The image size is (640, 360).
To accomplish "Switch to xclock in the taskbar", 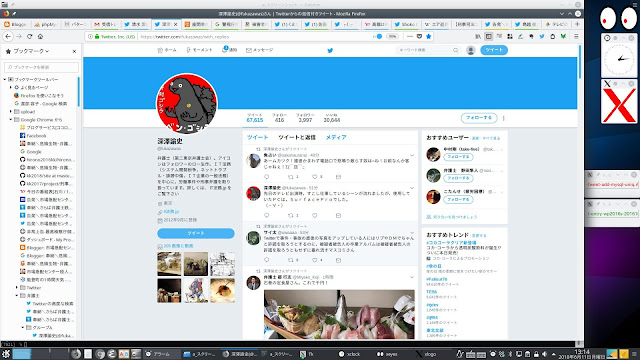I will click(x=350, y=354).
